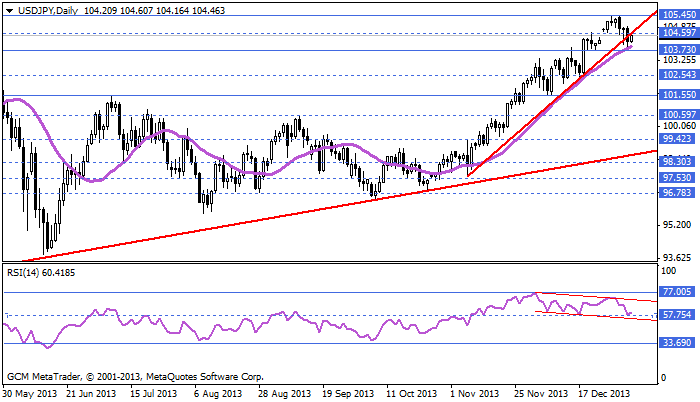Select the 102.543 price level label
The width and height of the screenshot is (700, 402).
679,75
